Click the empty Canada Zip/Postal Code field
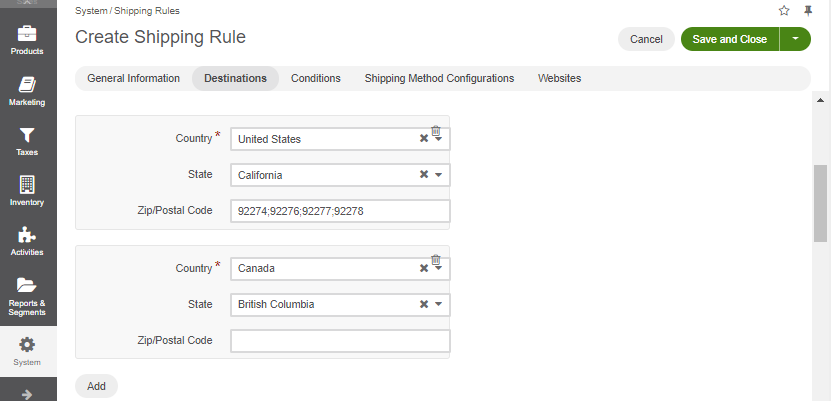 point(340,341)
